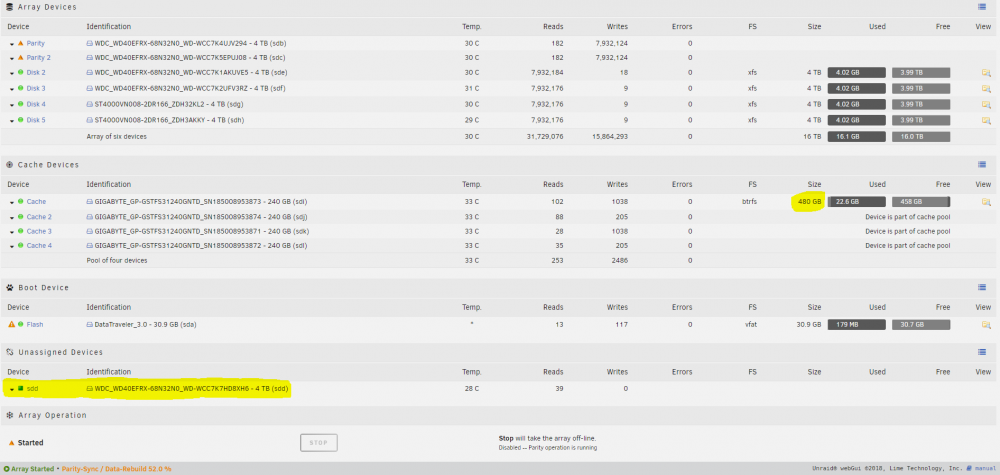Browse Disk 2 contents via View icon
Screen dimensions: 1000x475
click(x=986, y=73)
